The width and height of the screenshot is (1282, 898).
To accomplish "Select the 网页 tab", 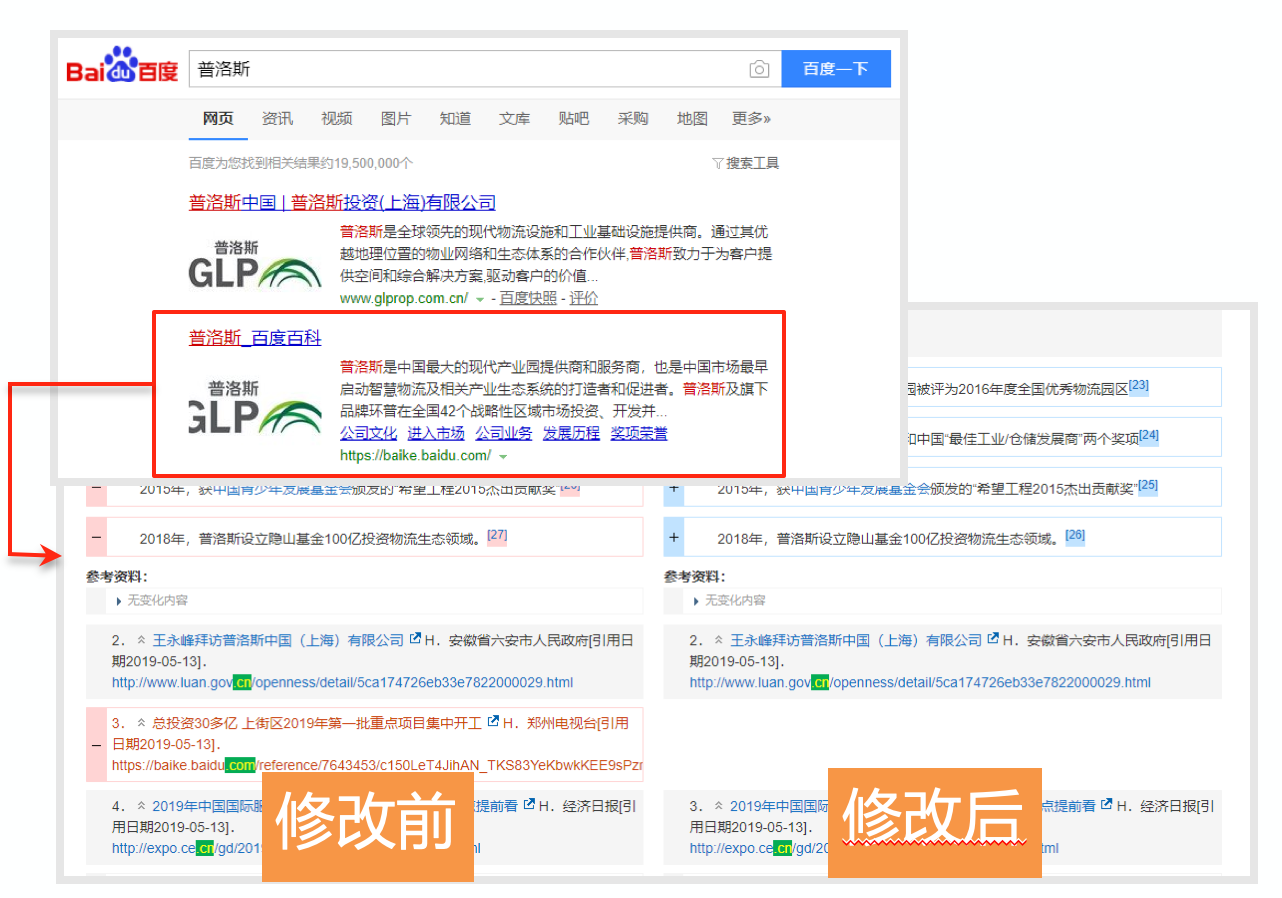I will (x=218, y=118).
